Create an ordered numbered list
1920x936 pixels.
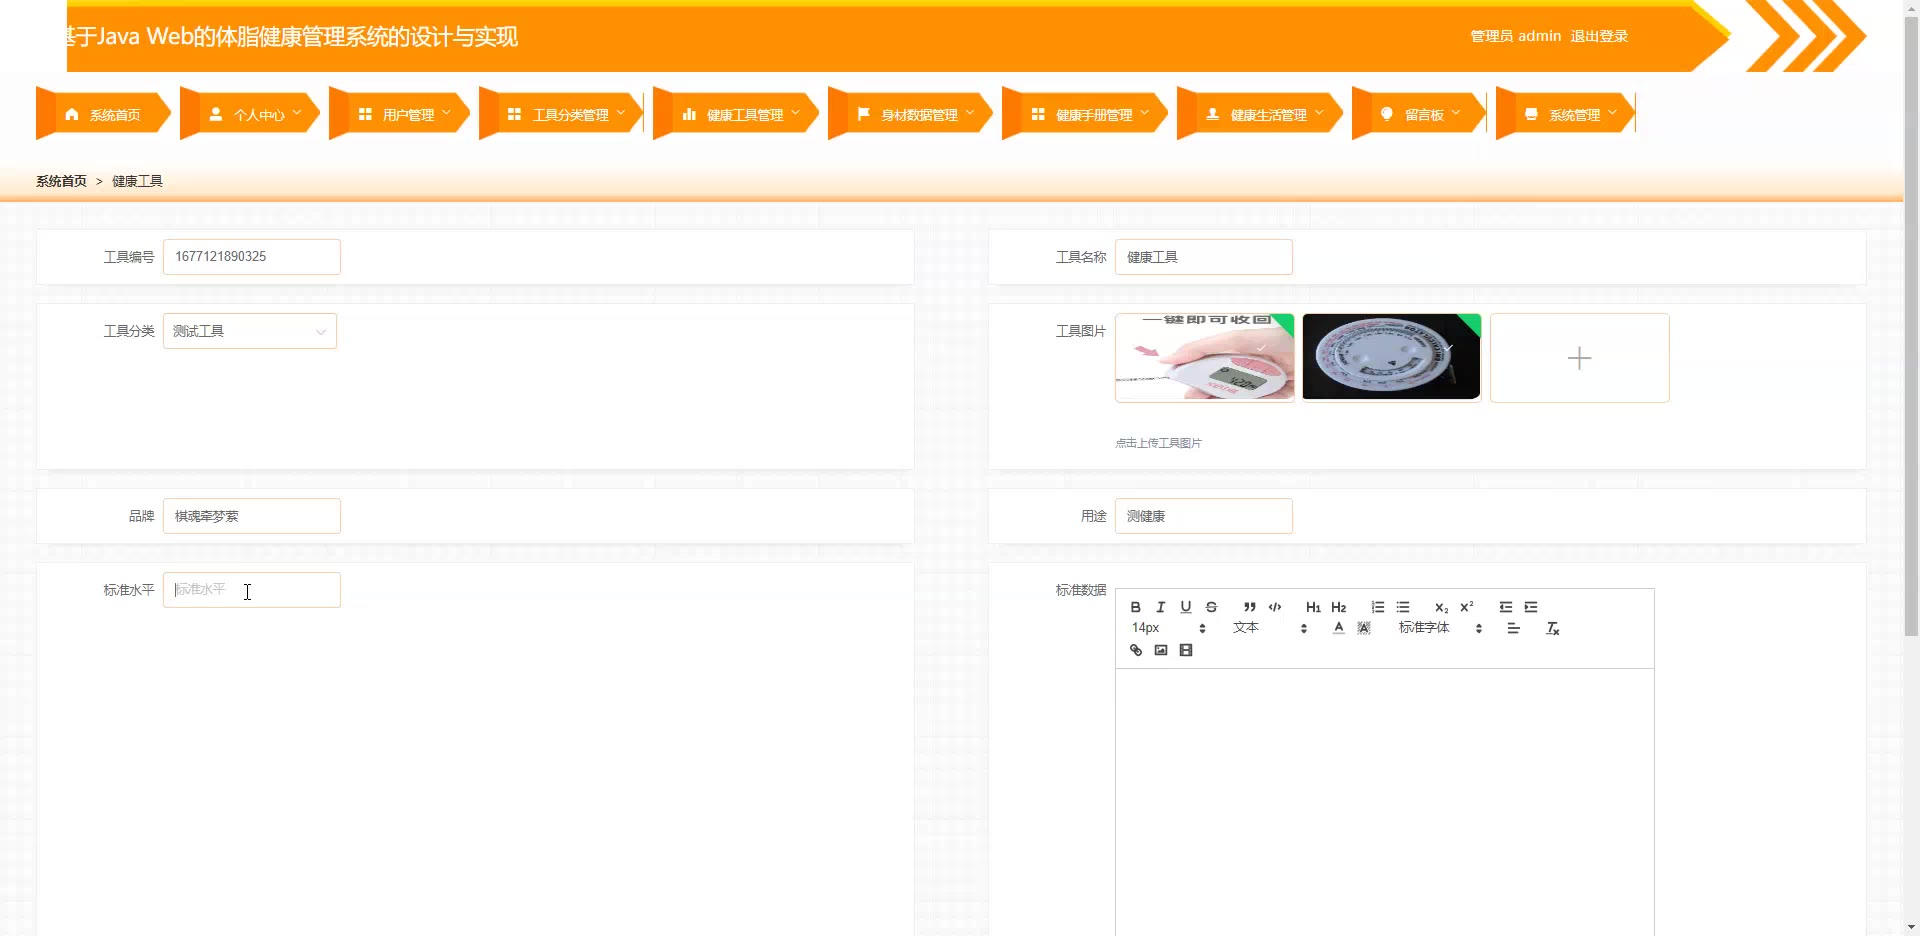tap(1378, 607)
